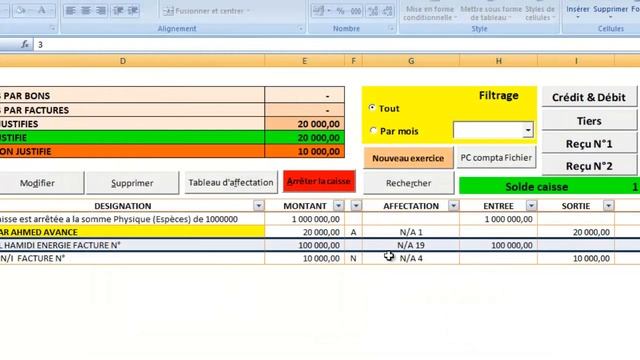The image size is (640, 360).
Task: Click the green Solde caisse cell
Action: [x=549, y=187]
